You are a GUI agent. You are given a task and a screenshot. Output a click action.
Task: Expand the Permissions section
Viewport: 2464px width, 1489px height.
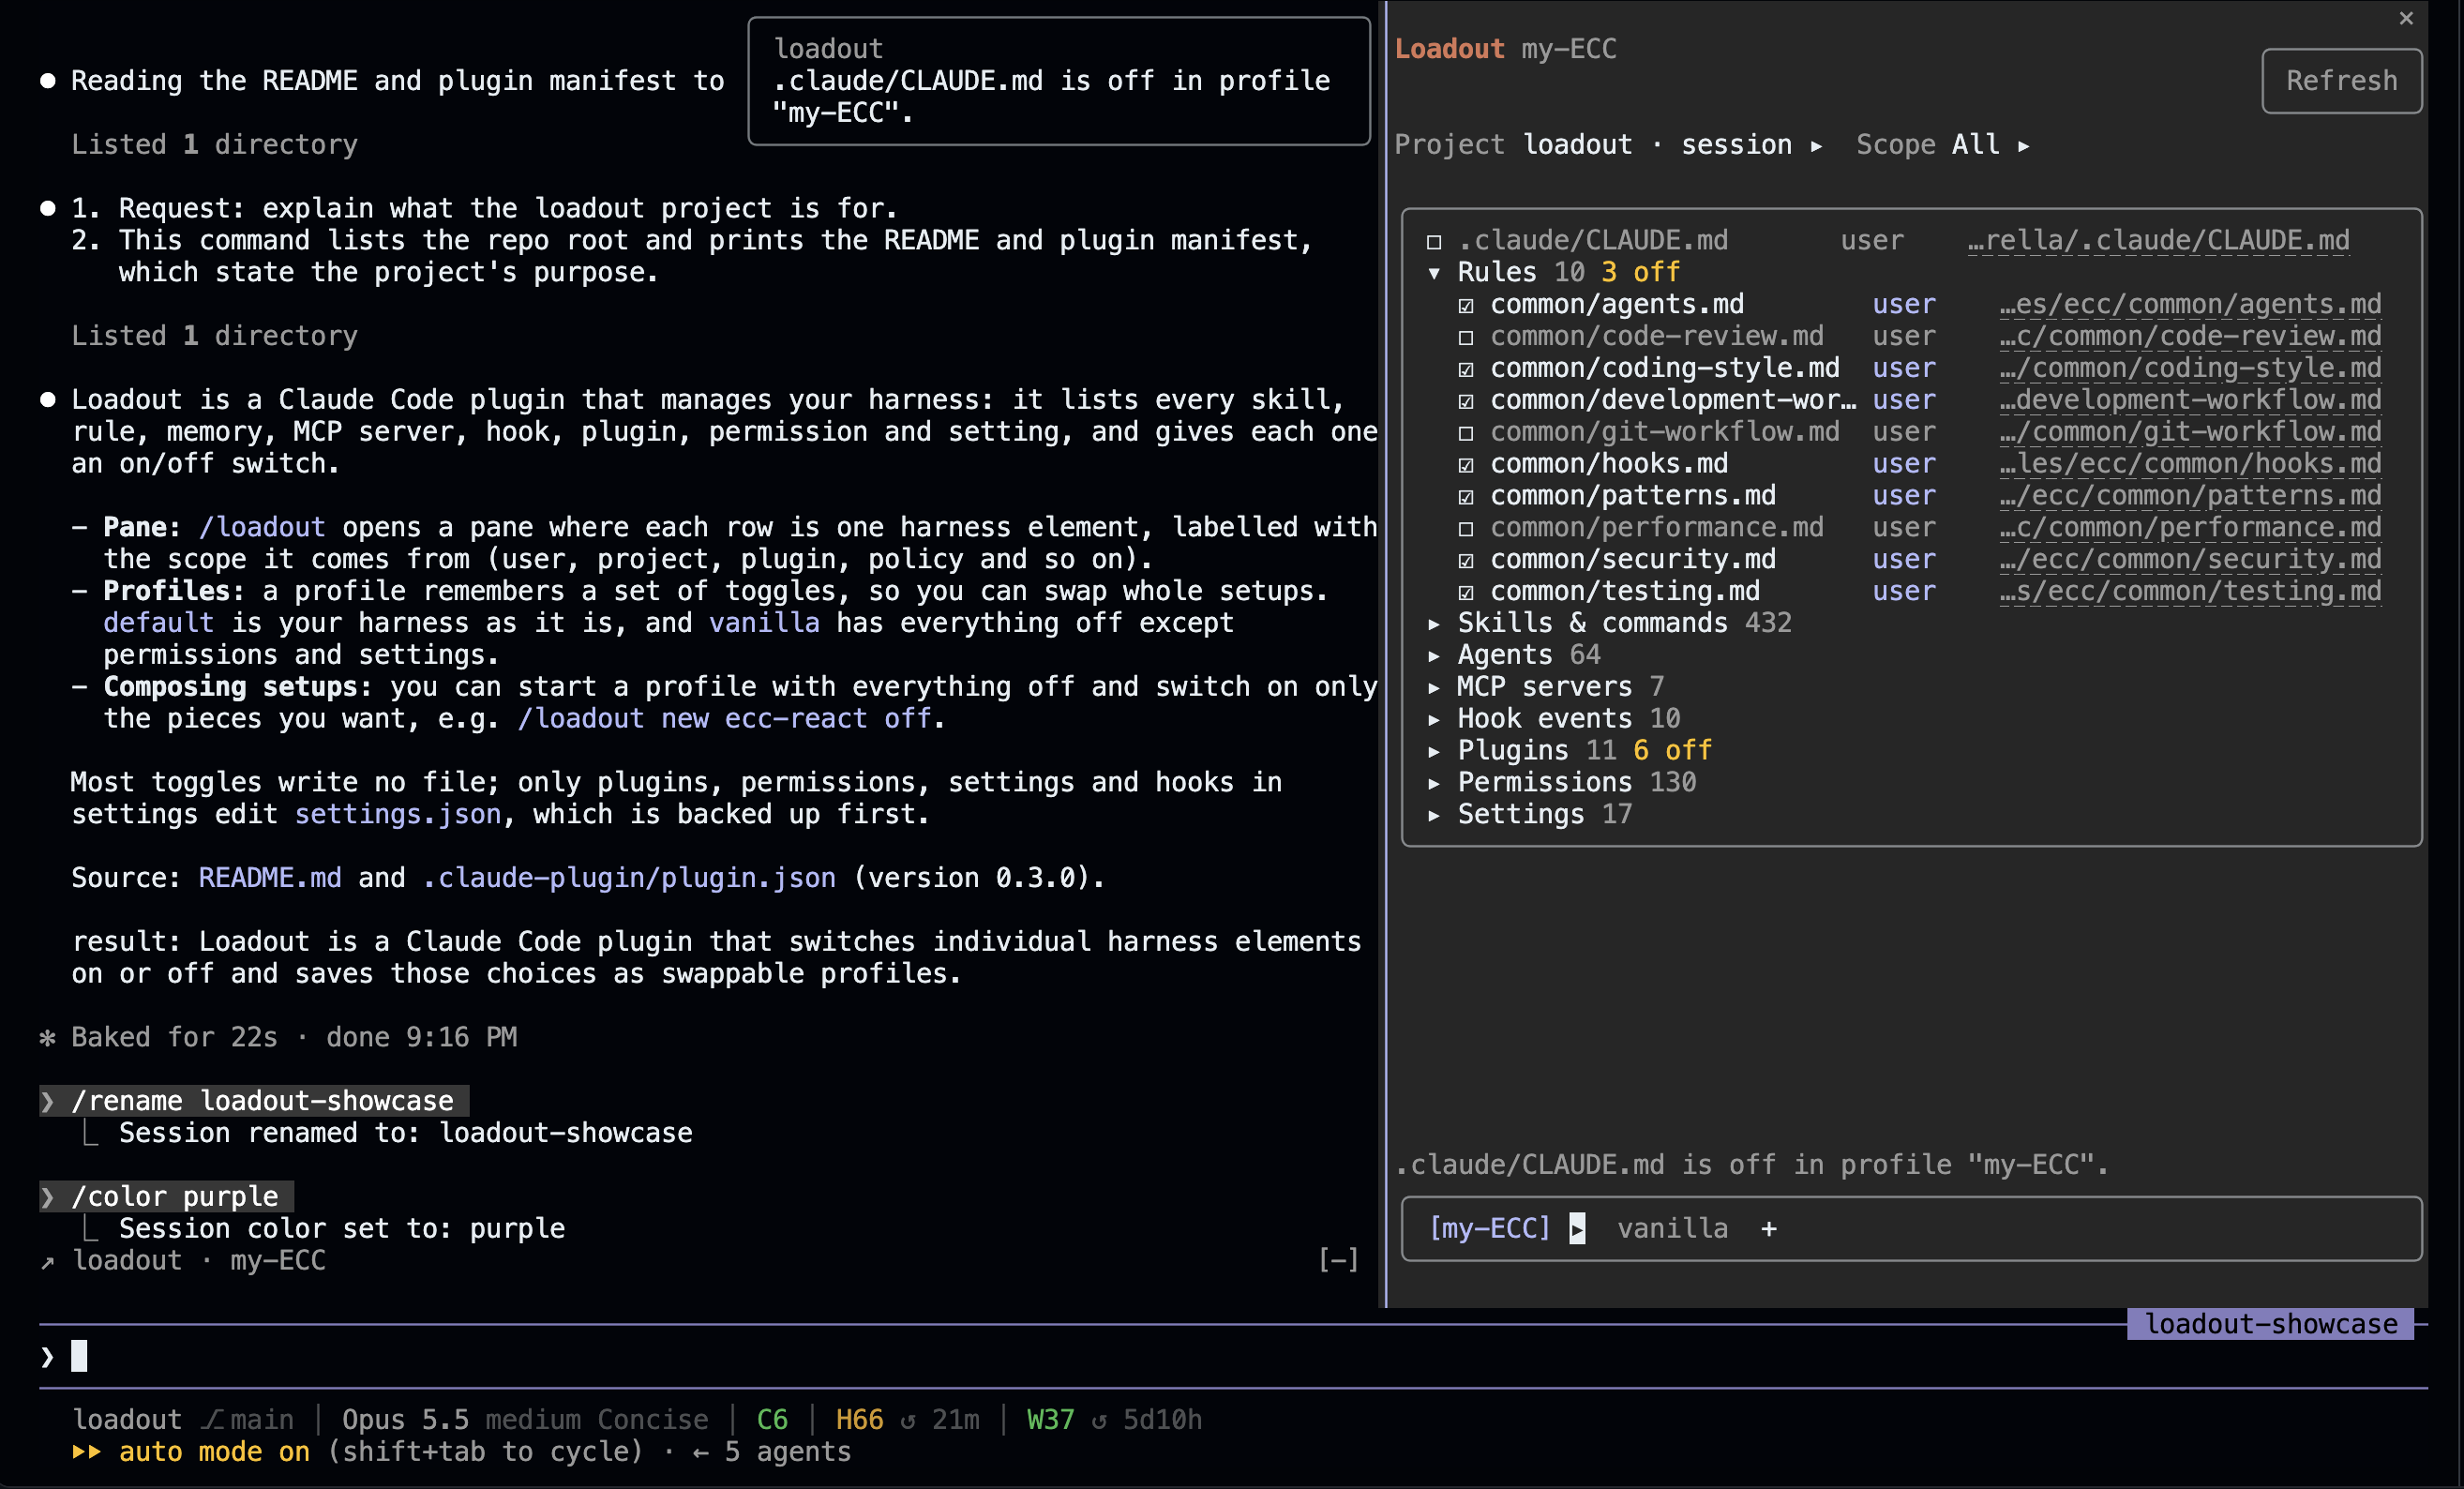[1433, 783]
